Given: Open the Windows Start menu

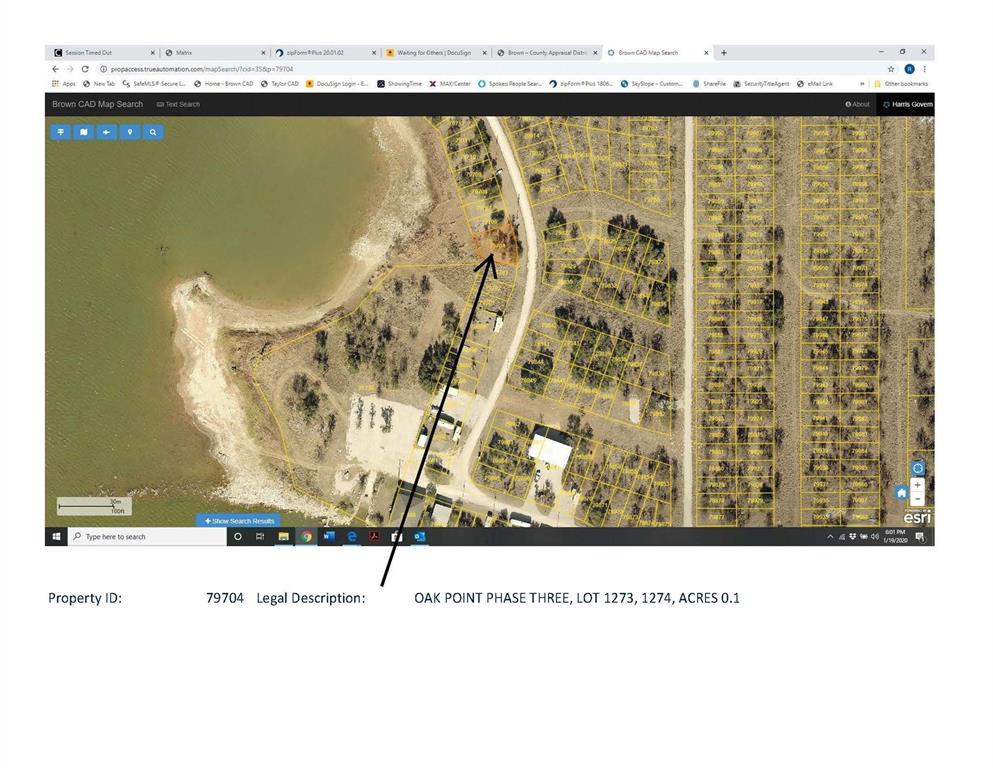Looking at the screenshot, I should 56,536.
